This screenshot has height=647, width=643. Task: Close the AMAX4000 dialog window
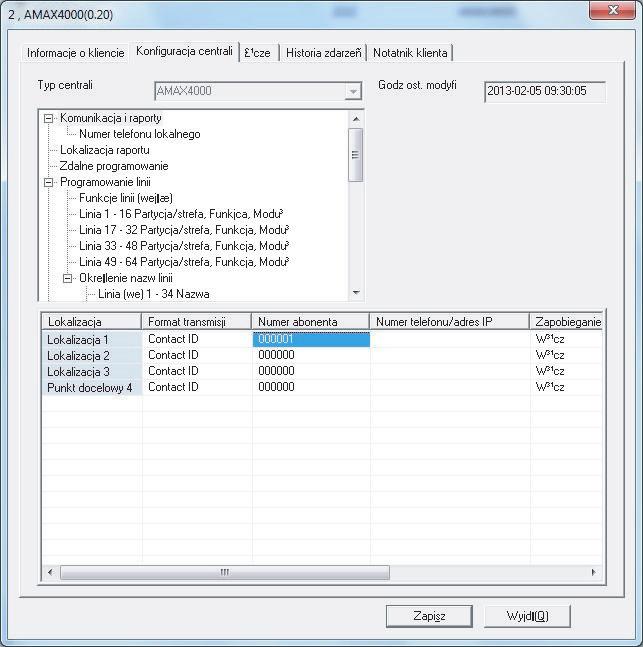click(x=612, y=10)
